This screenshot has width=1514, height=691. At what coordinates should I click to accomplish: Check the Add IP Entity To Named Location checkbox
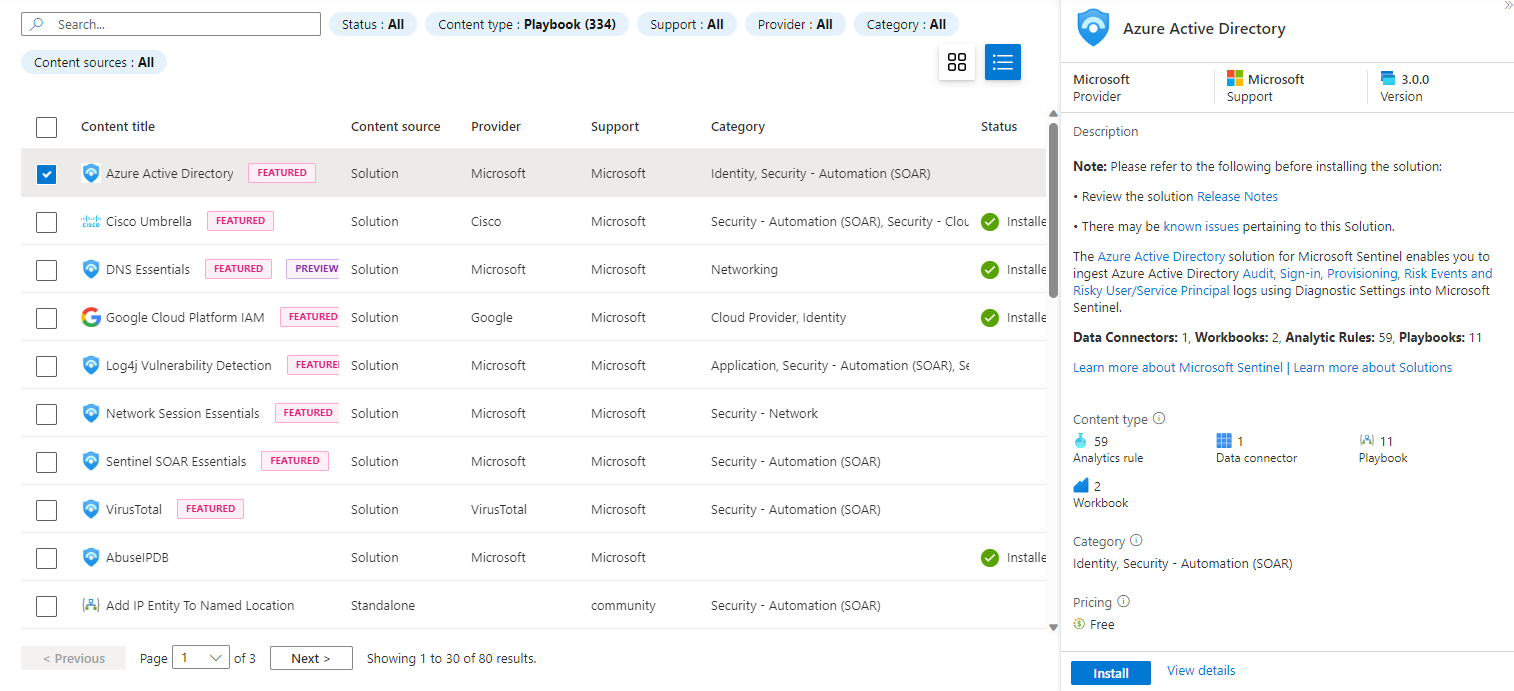(47, 606)
